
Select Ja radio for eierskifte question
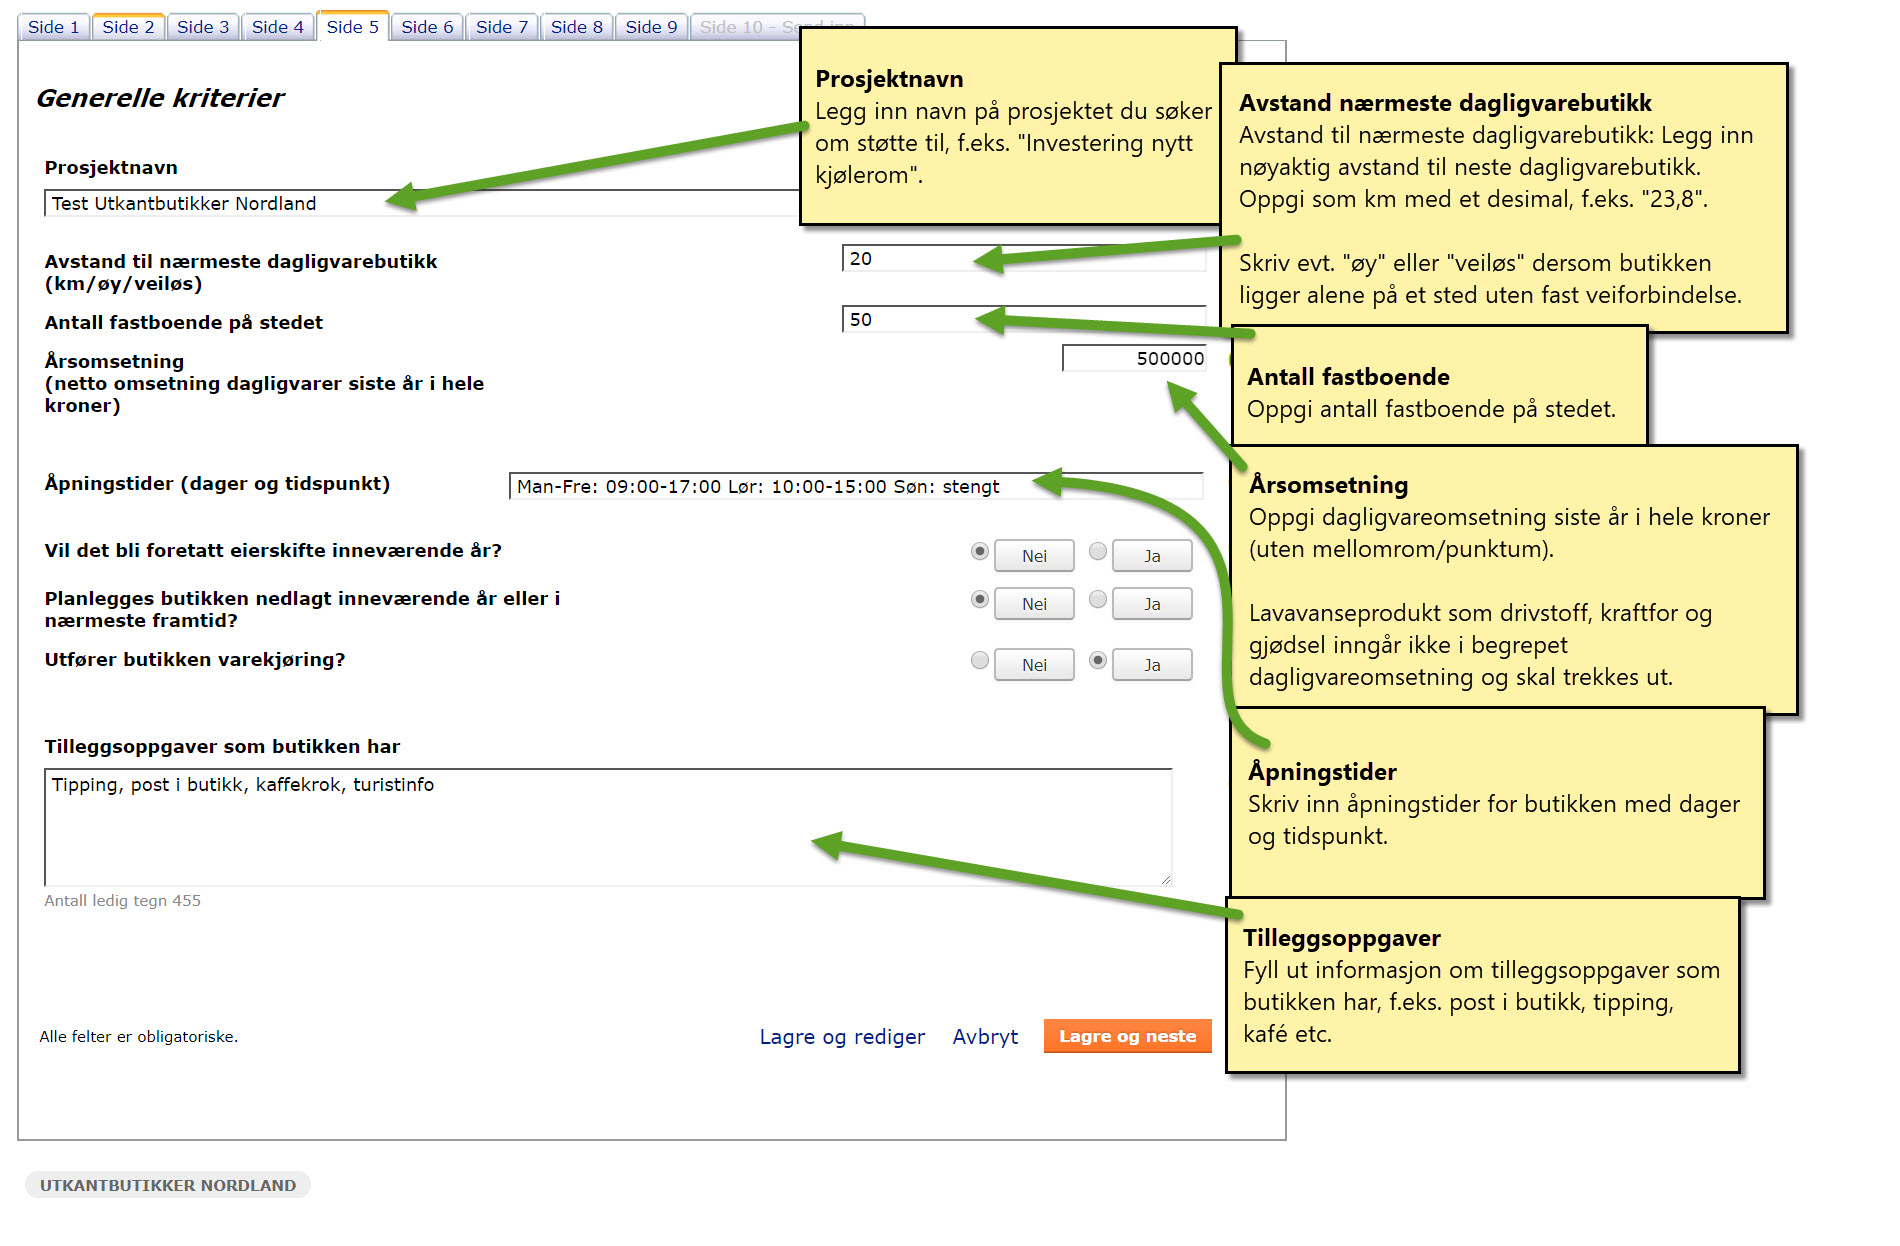(1098, 551)
